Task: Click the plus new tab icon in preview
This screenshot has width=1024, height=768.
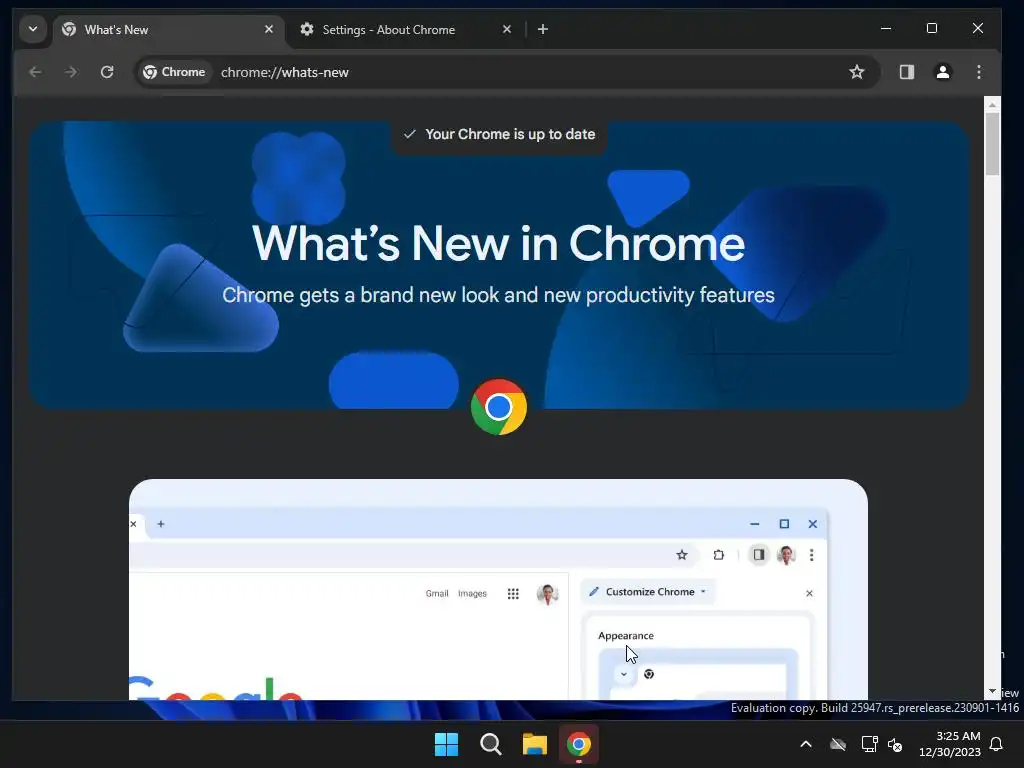Action: click(x=161, y=524)
